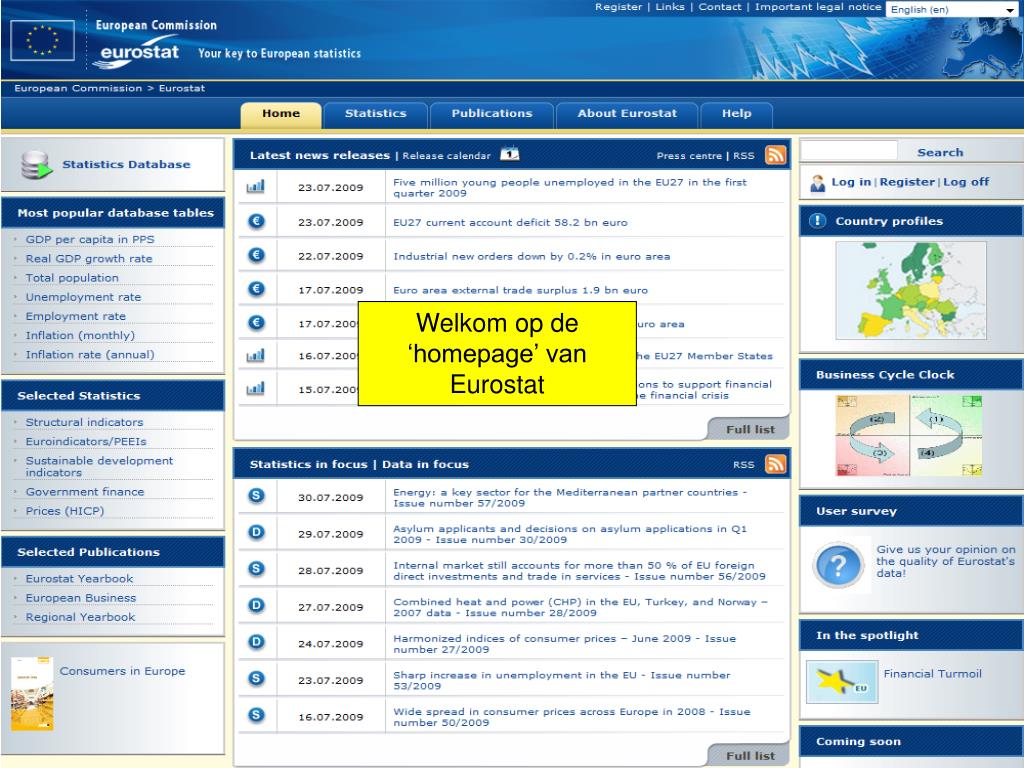Click the Contact link in the header
1024x768 pixels.
click(720, 7)
